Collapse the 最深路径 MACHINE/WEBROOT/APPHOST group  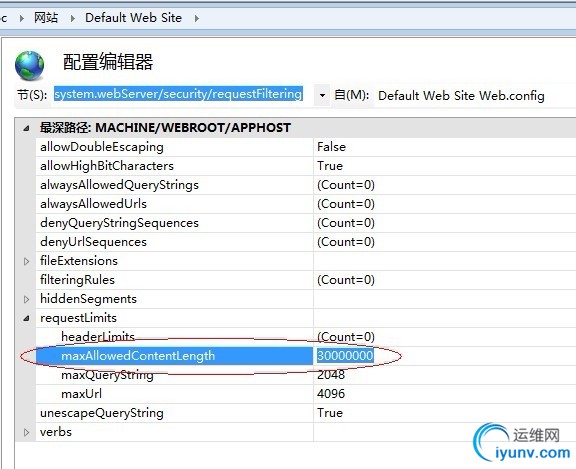point(26,128)
